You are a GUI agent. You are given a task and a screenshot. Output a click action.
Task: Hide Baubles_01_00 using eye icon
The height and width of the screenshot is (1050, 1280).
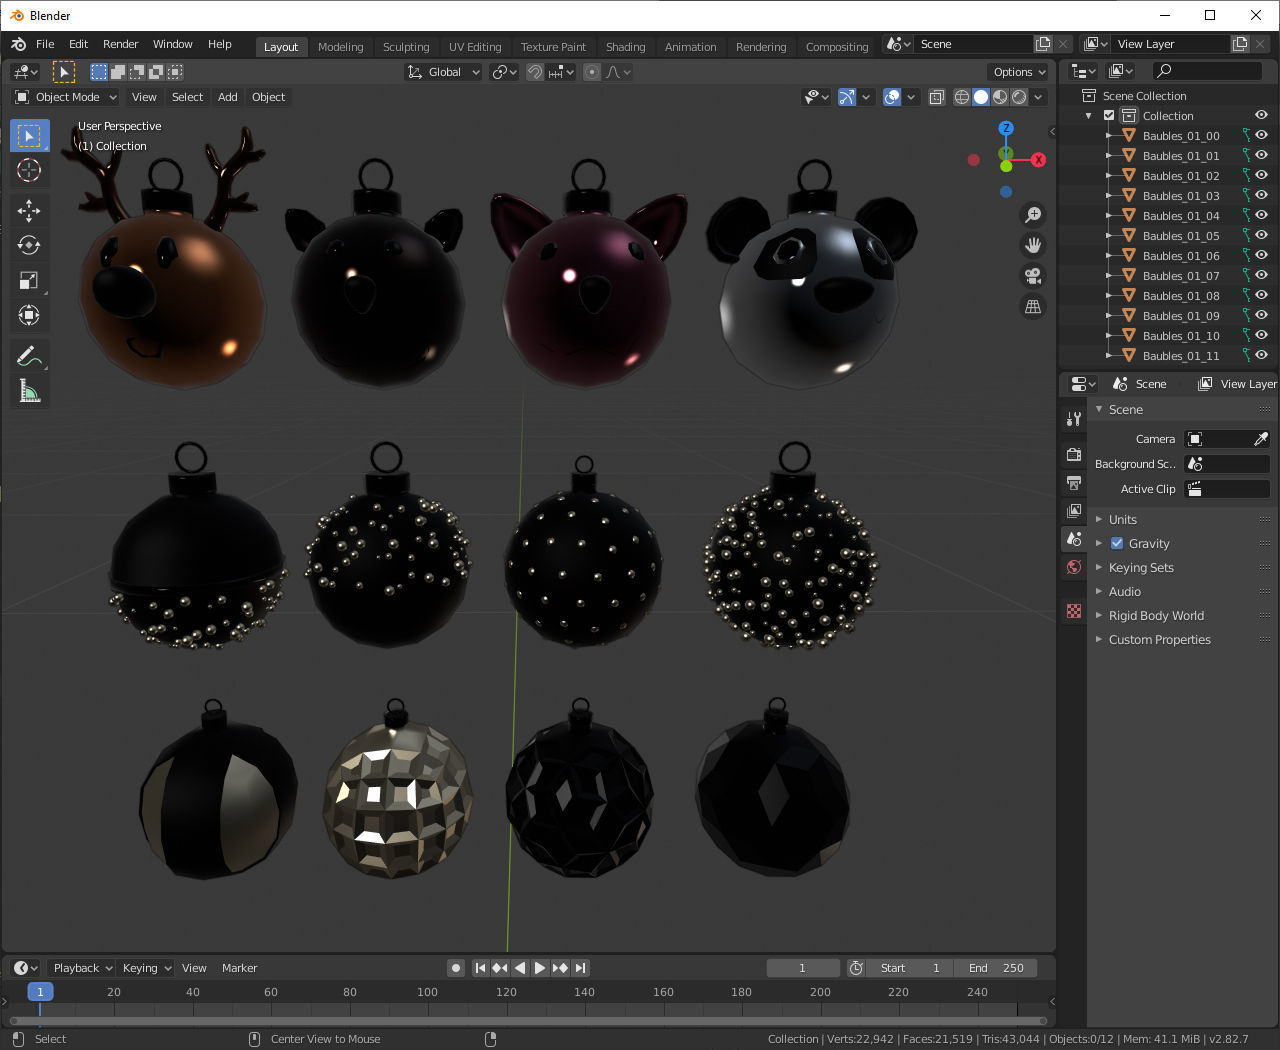(x=1262, y=135)
